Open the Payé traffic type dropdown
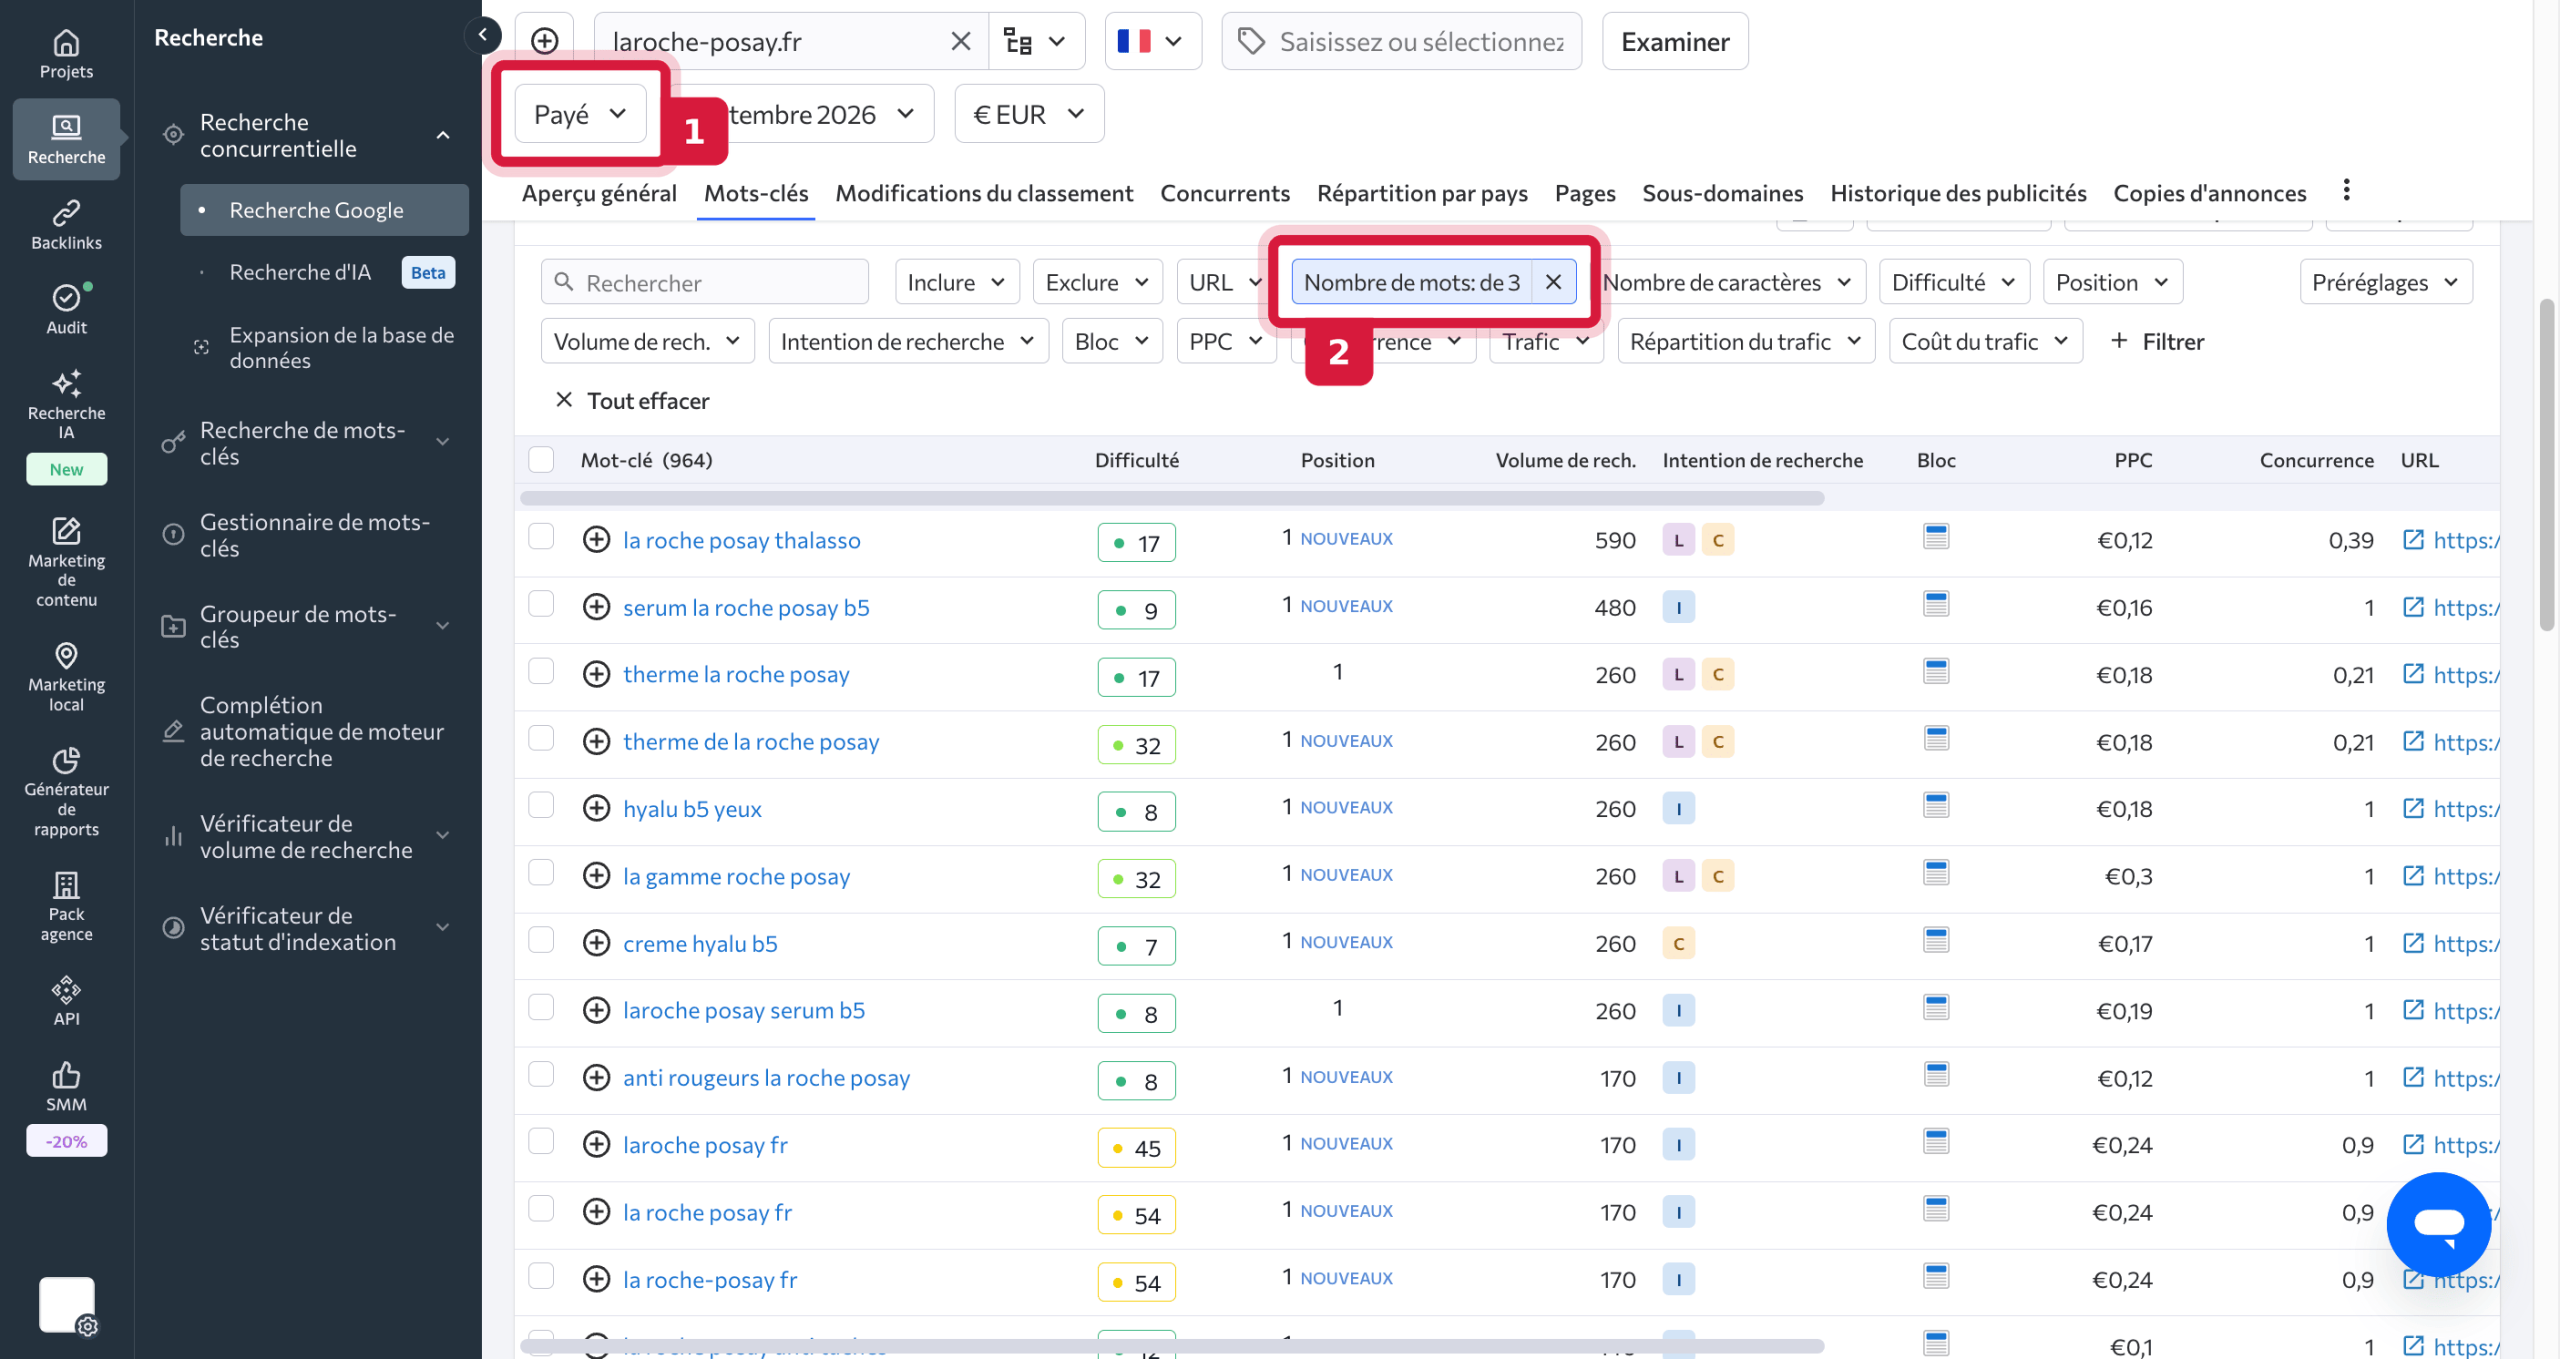This screenshot has width=2560, height=1359. pos(580,114)
